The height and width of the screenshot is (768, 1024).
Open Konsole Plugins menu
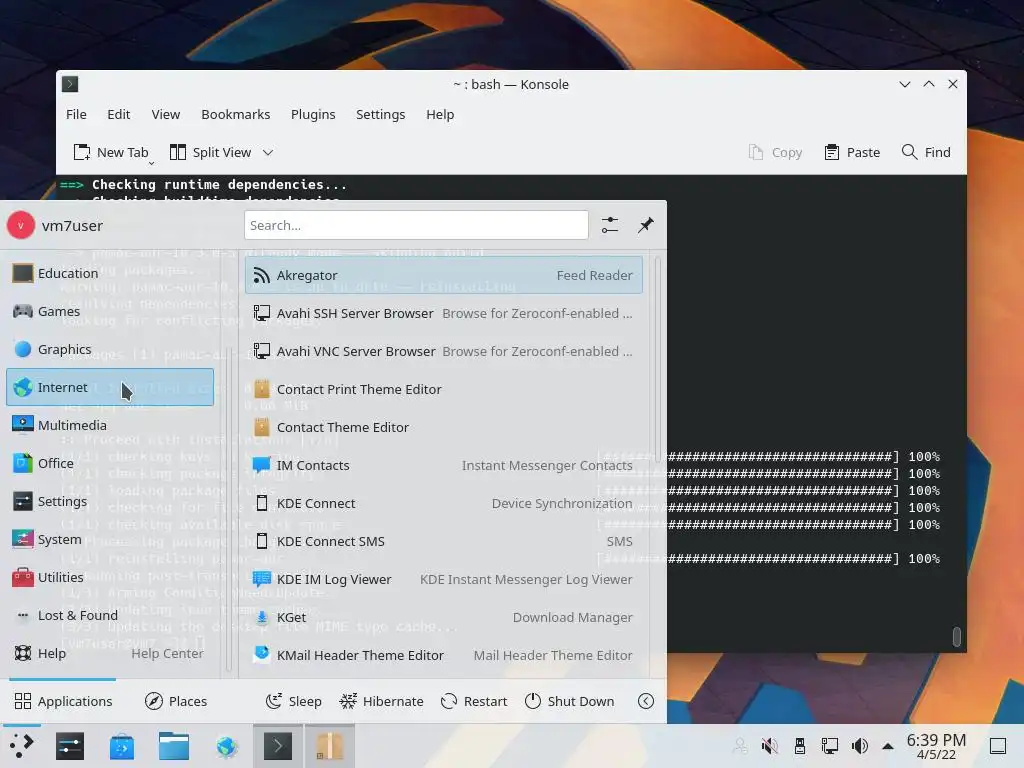tap(313, 114)
